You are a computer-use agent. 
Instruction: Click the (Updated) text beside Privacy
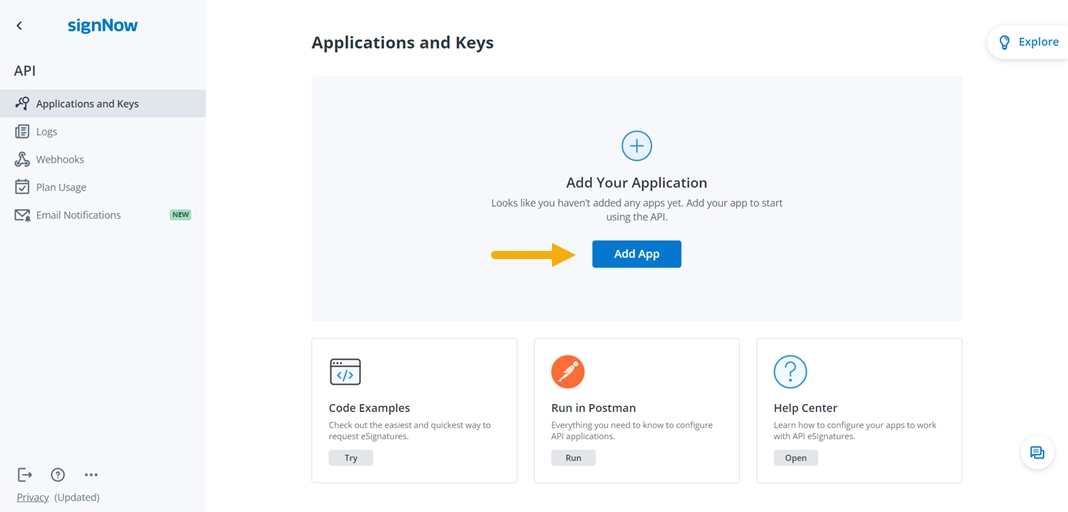pos(77,497)
